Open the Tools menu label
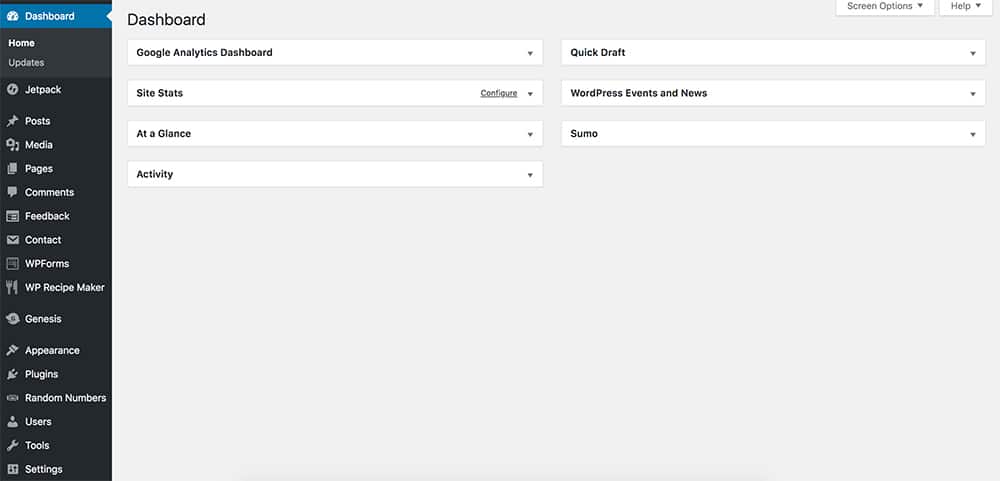This screenshot has height=481, width=1000. pyautogui.click(x=37, y=445)
